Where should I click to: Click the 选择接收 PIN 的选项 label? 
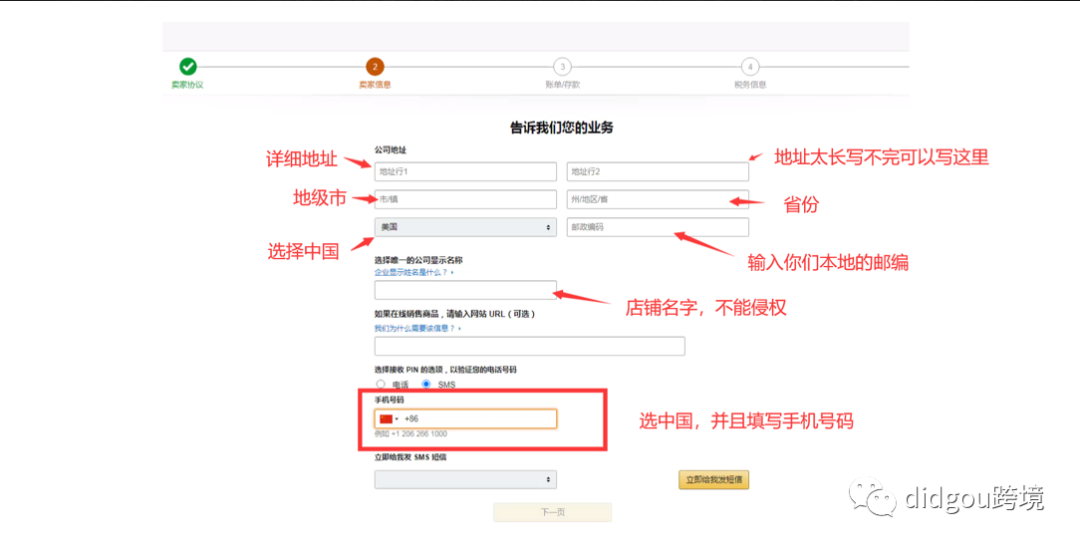(x=445, y=370)
